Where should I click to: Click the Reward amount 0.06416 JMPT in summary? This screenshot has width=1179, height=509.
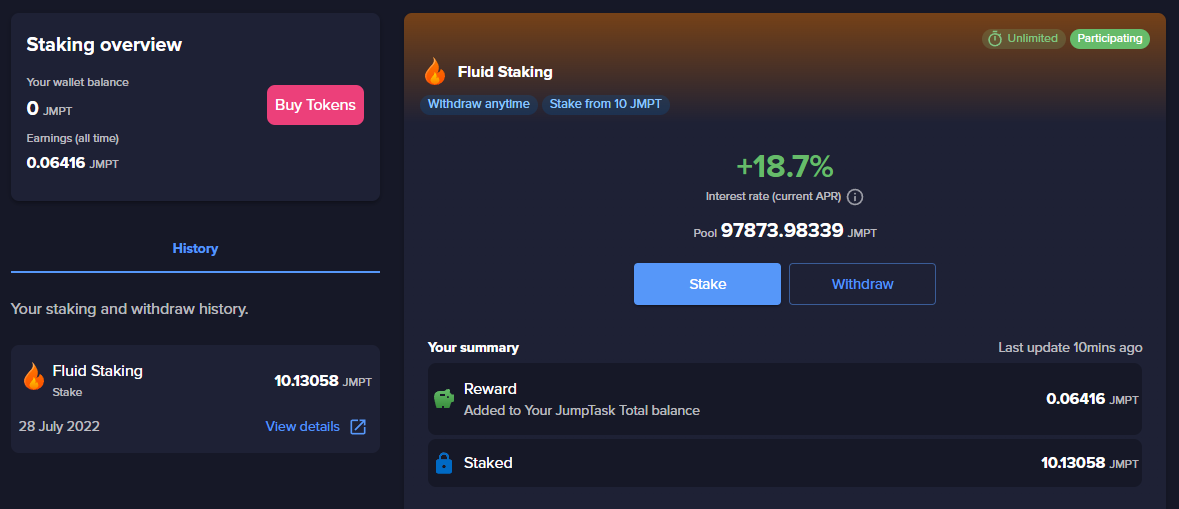coord(1092,399)
